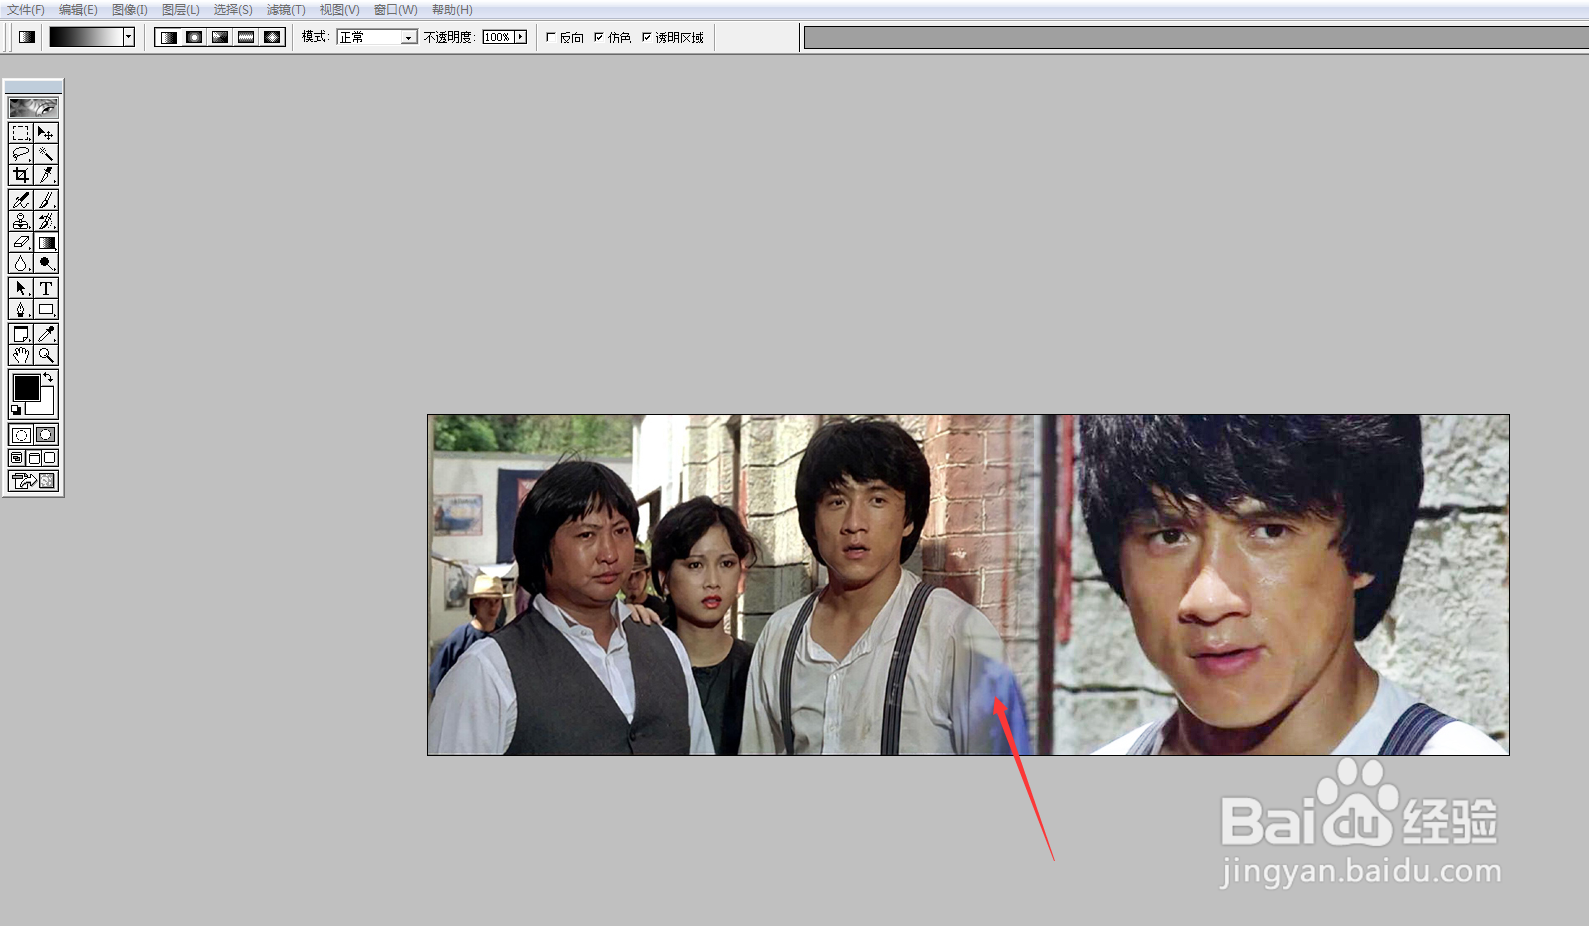Select the History Brush tool

[x=46, y=221]
